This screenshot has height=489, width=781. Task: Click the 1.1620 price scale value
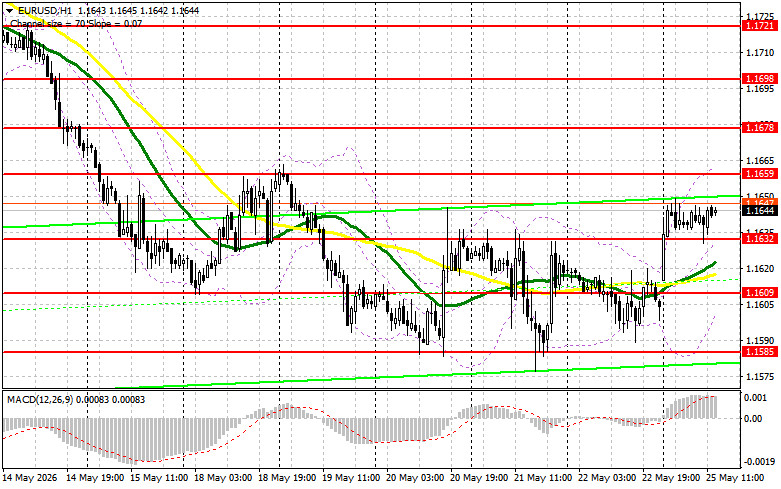pyautogui.click(x=761, y=269)
